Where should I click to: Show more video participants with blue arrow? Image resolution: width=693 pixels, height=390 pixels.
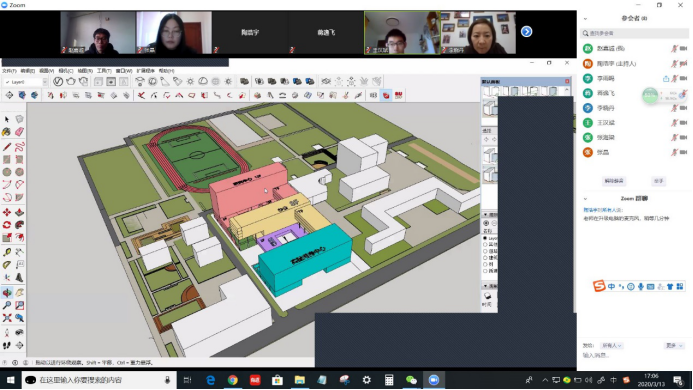526,32
